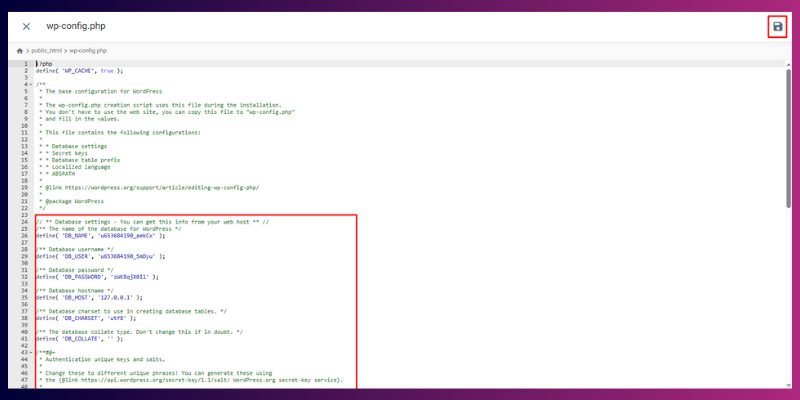Collapse comment block fold arrow at line 4
This screenshot has height=400, width=800.
[x=31, y=85]
